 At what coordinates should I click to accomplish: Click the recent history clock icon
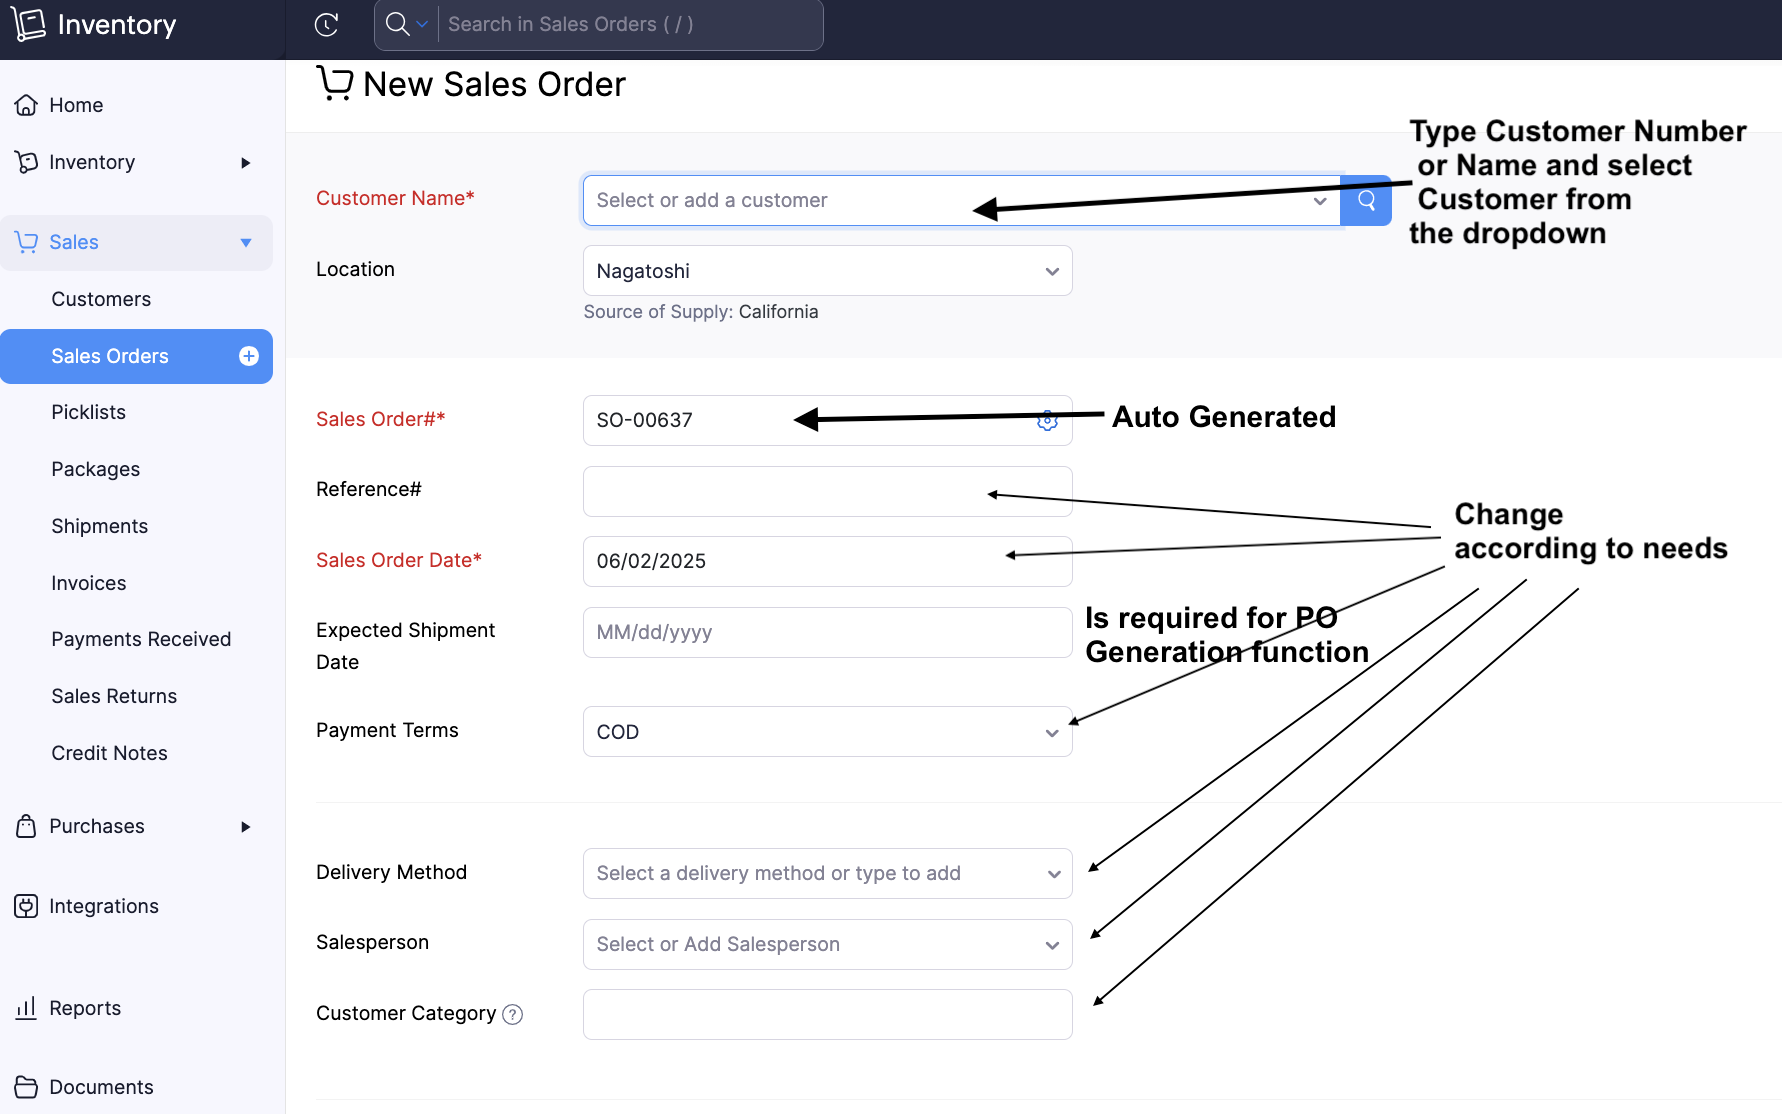pyautogui.click(x=326, y=25)
